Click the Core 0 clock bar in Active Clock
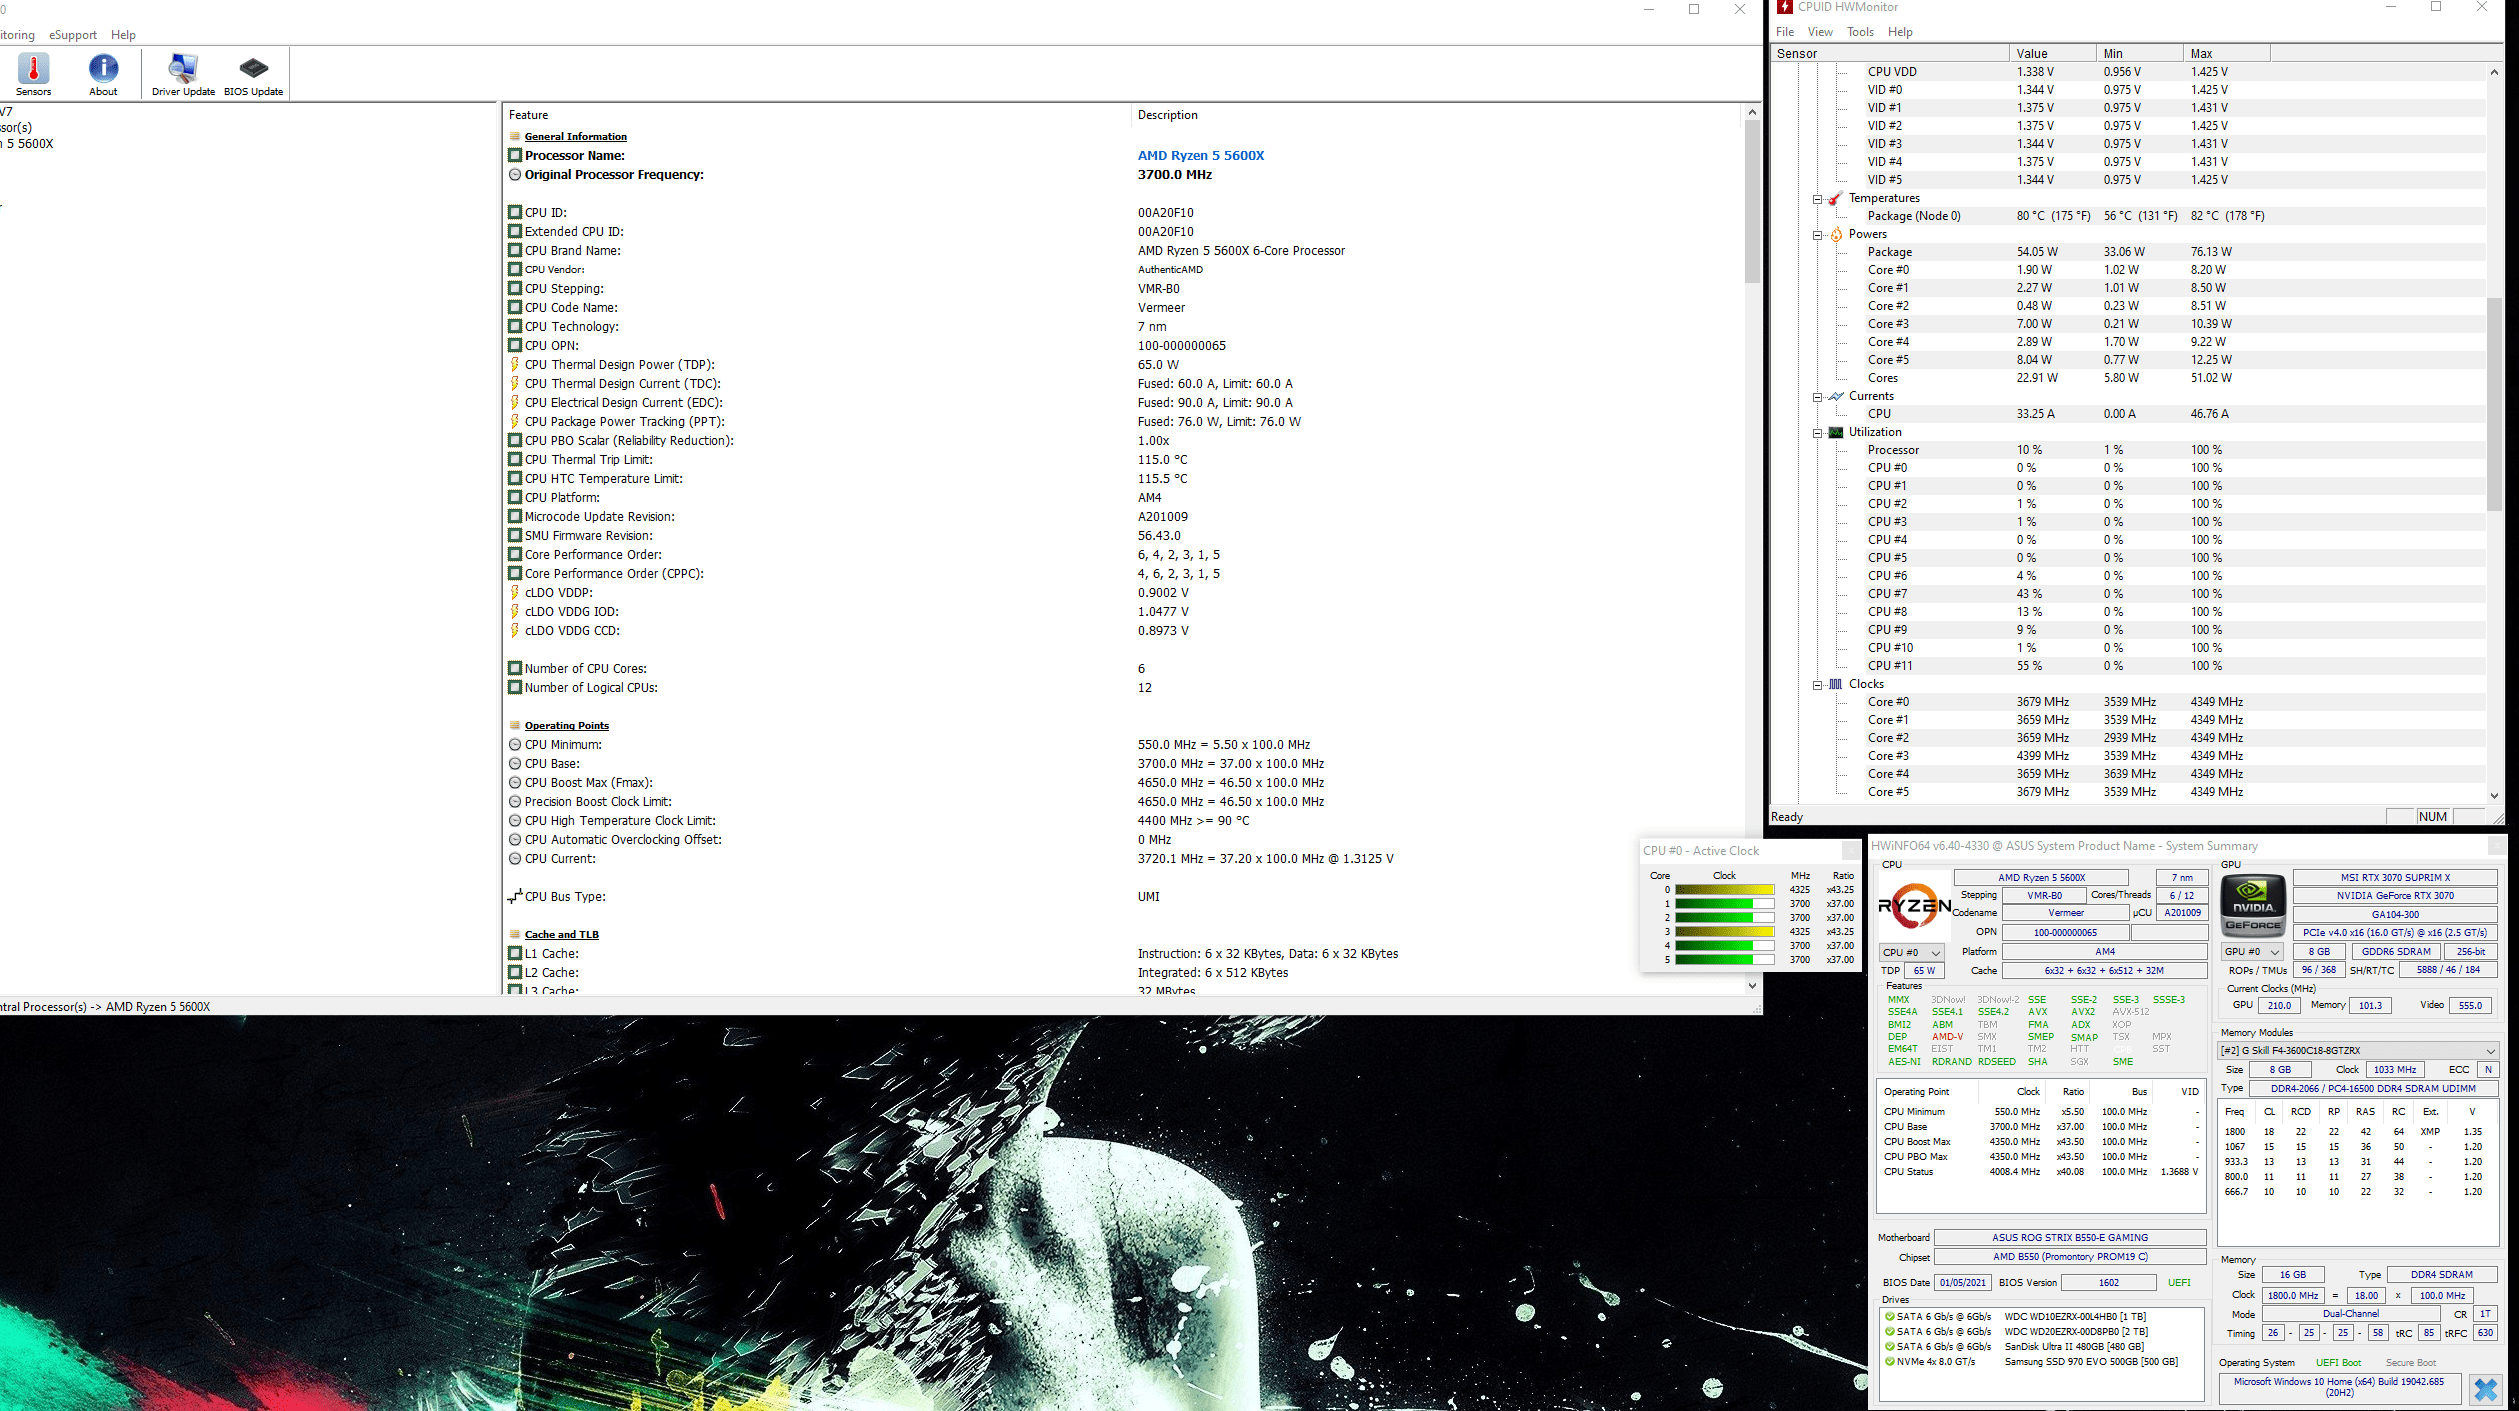Viewport: 2519px width, 1411px height. pos(1725,890)
